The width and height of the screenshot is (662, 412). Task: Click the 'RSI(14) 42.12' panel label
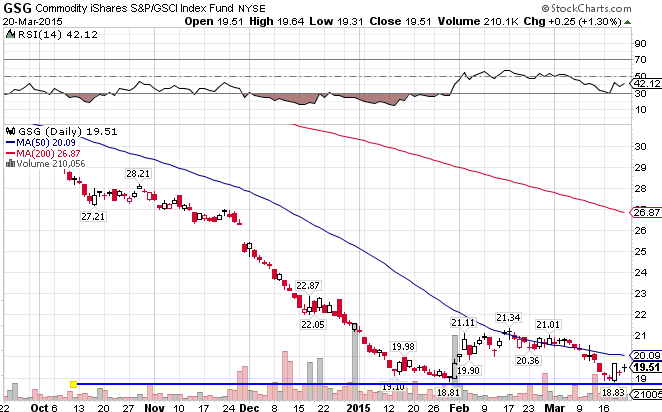(57, 35)
